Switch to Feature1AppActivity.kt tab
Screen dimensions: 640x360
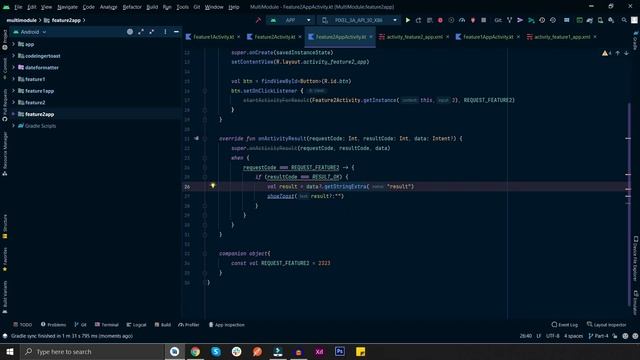pos(488,37)
